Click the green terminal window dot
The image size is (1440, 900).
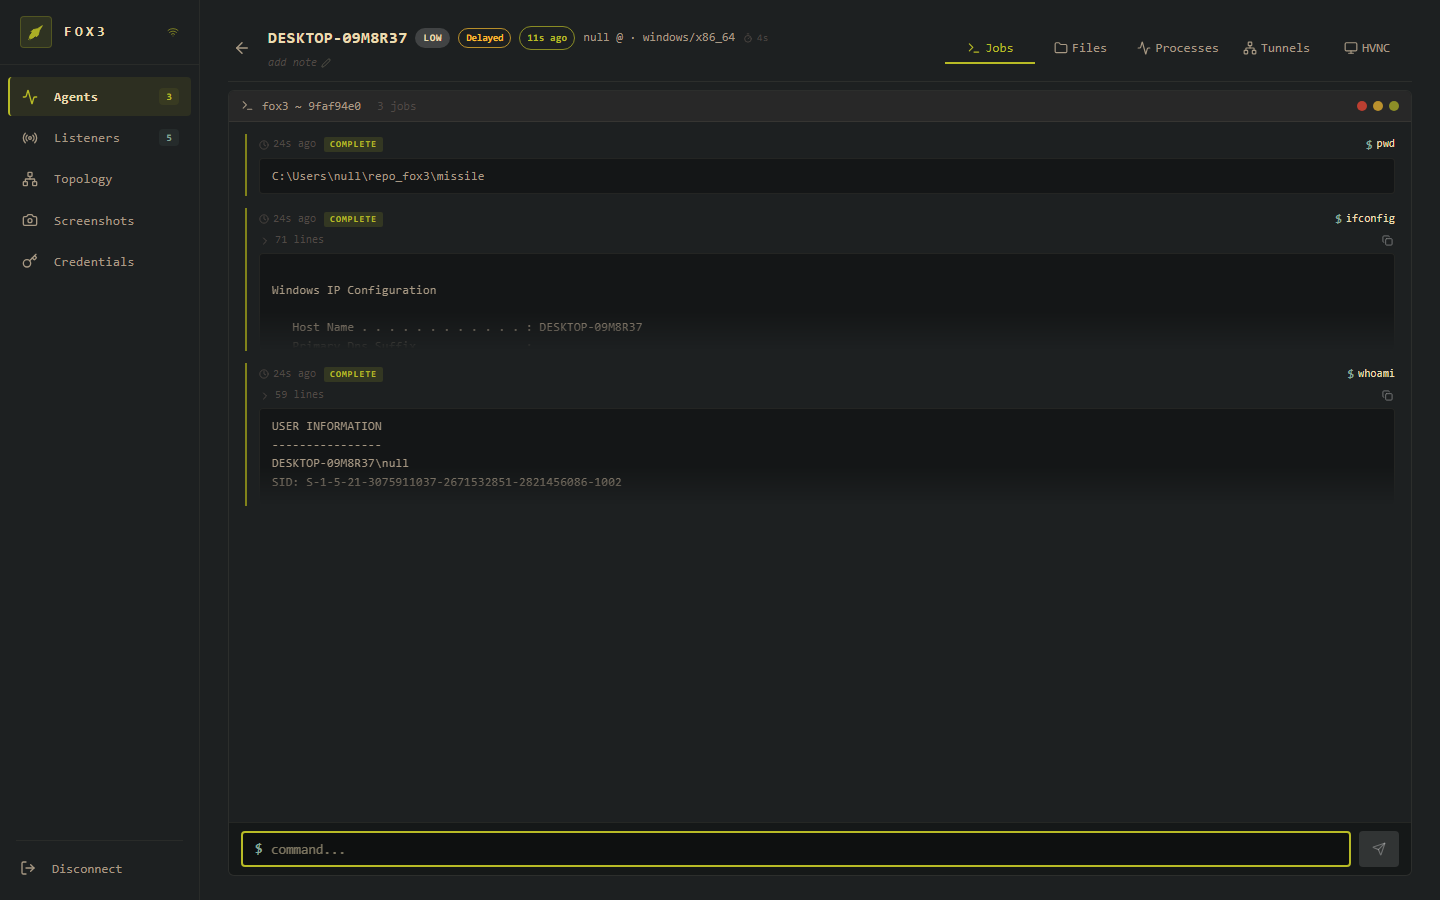(1394, 106)
